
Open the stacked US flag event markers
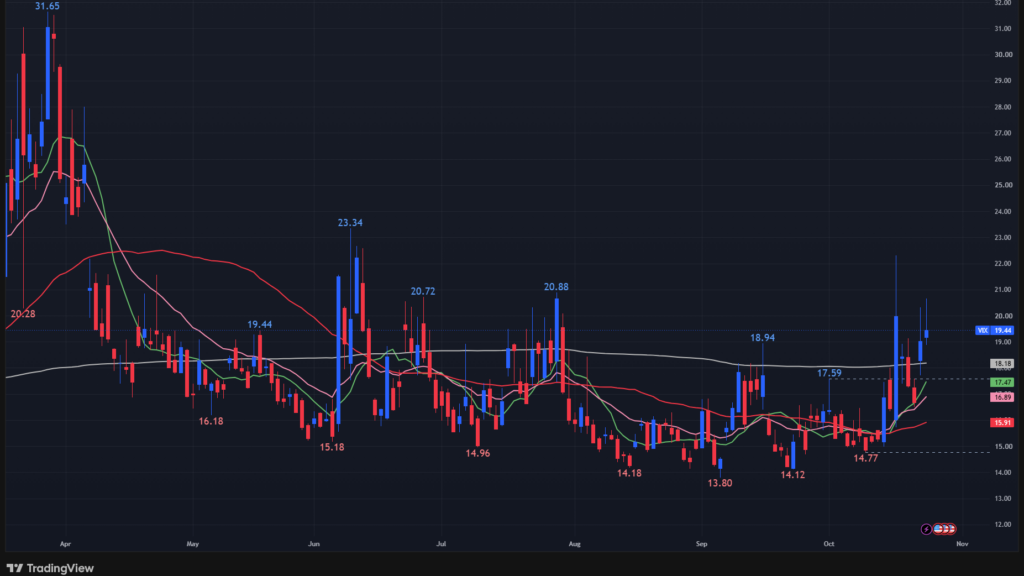[x=944, y=529]
